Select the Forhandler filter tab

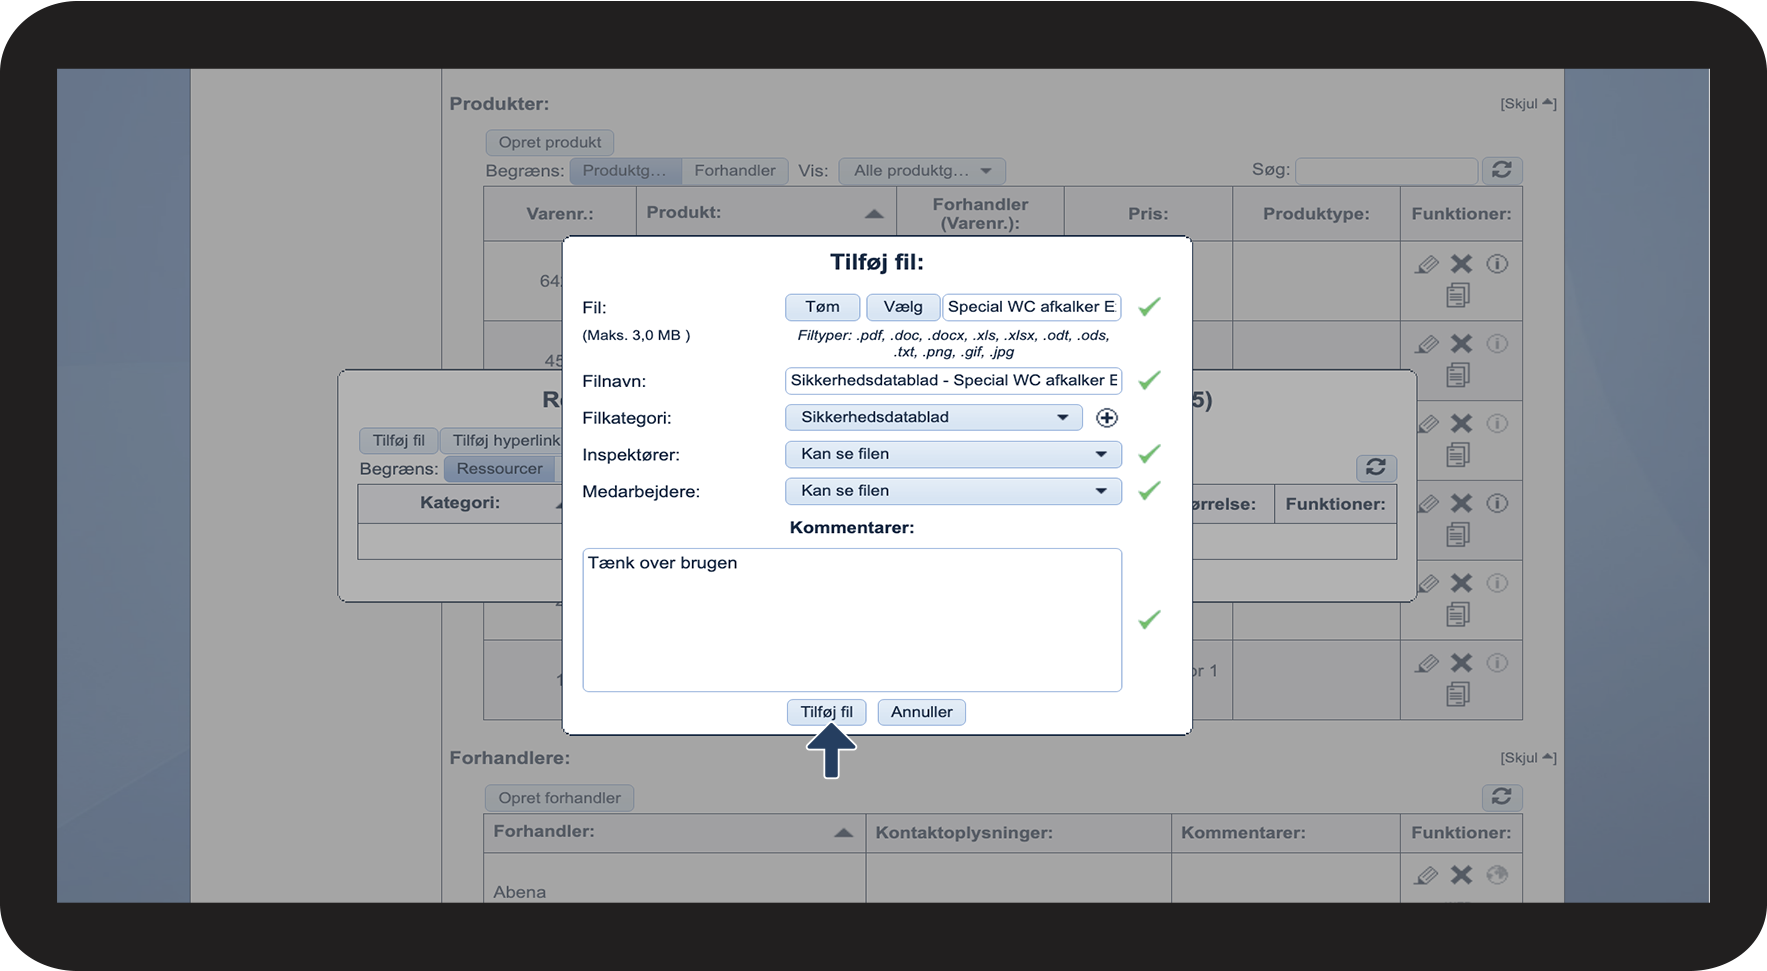coord(734,171)
